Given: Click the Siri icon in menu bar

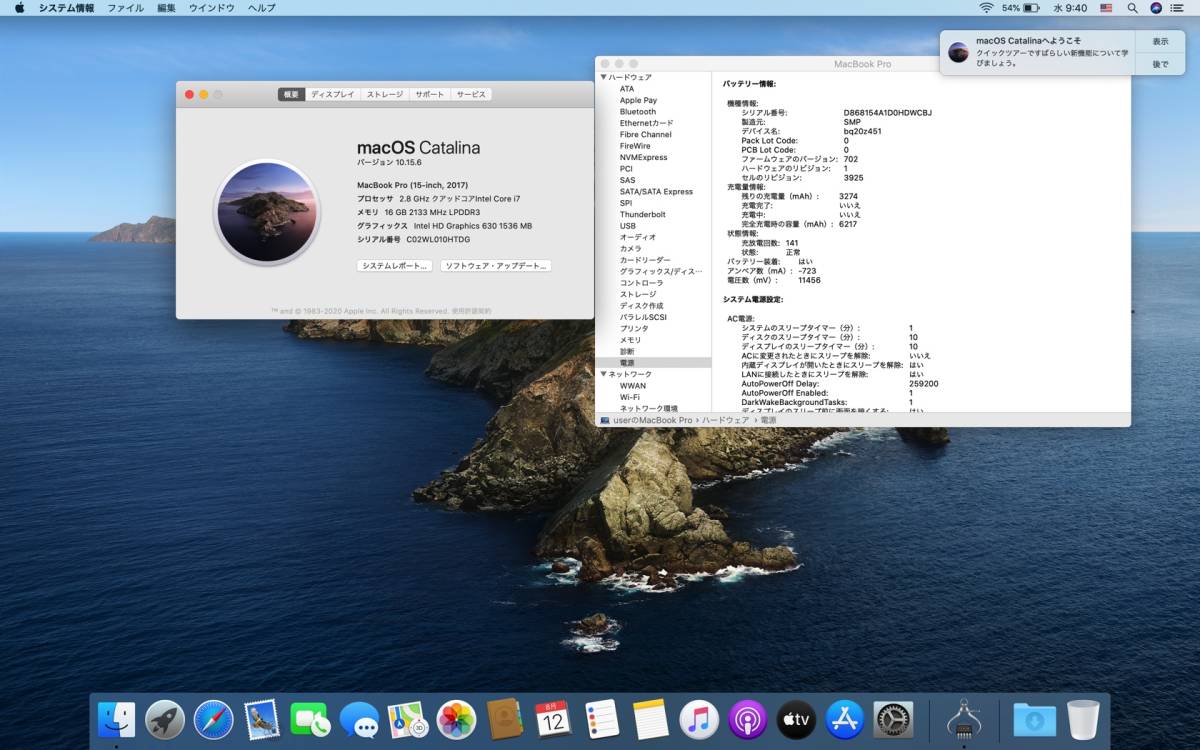Looking at the screenshot, I should pos(1155,8).
